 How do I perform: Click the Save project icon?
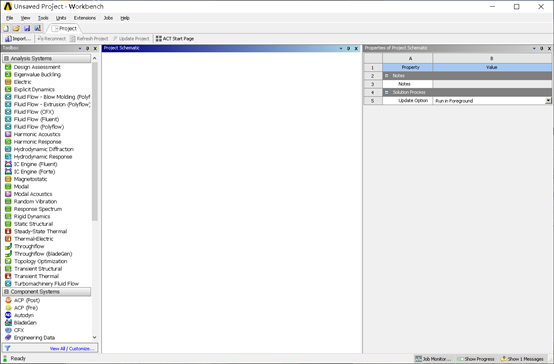click(x=27, y=28)
